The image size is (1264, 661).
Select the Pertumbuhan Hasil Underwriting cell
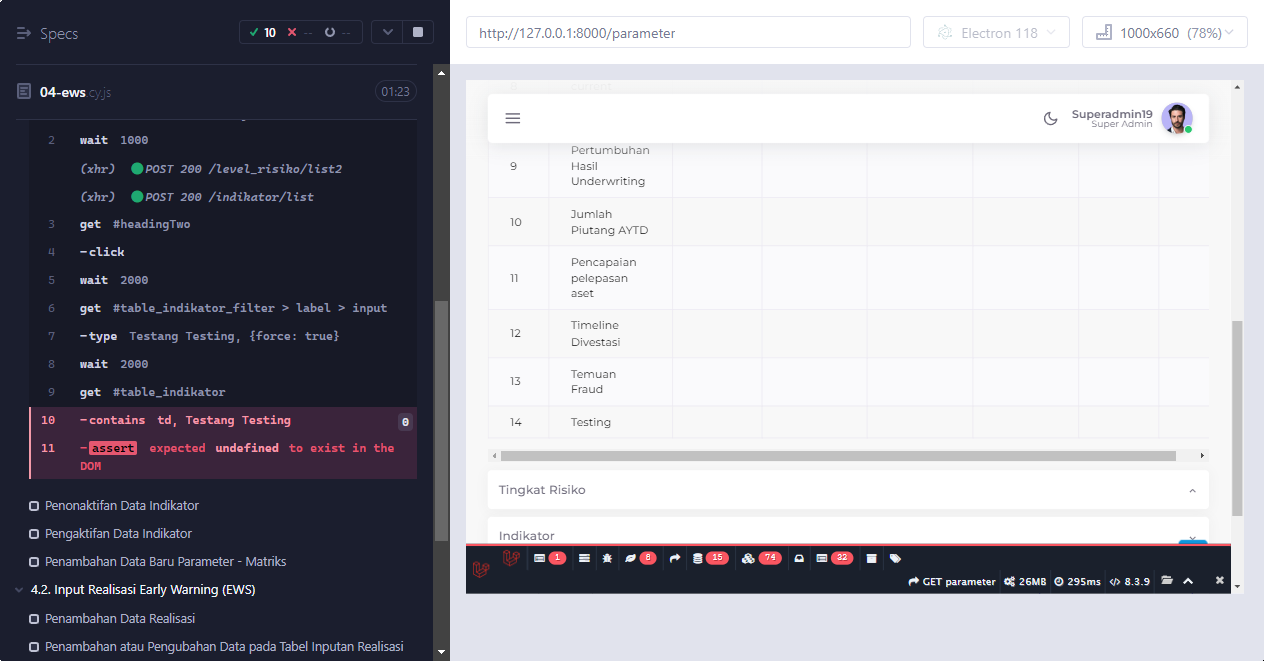tap(610, 166)
